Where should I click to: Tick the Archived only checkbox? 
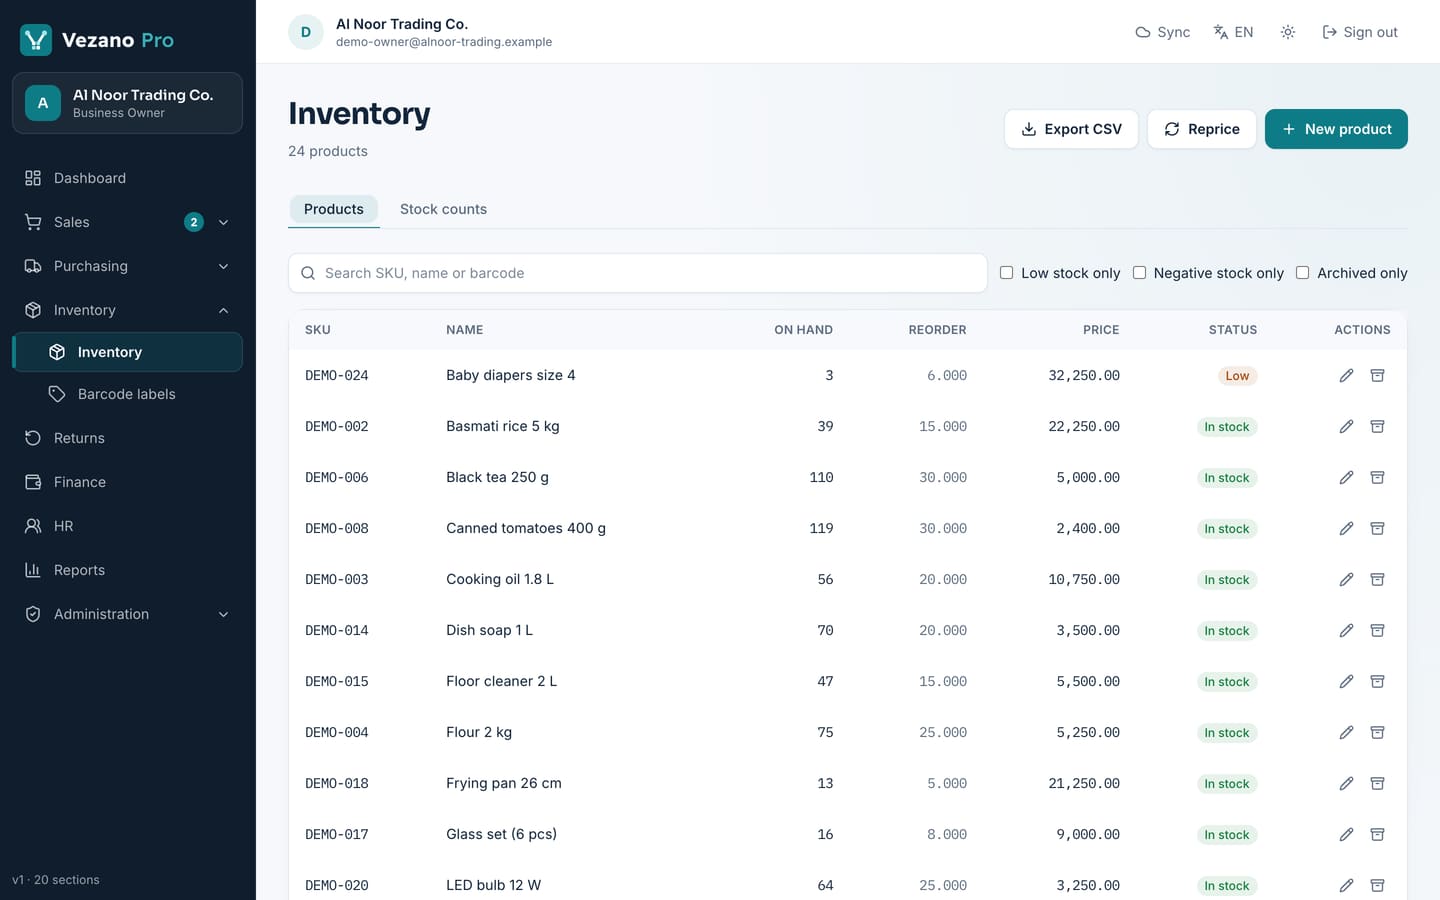pyautogui.click(x=1302, y=273)
